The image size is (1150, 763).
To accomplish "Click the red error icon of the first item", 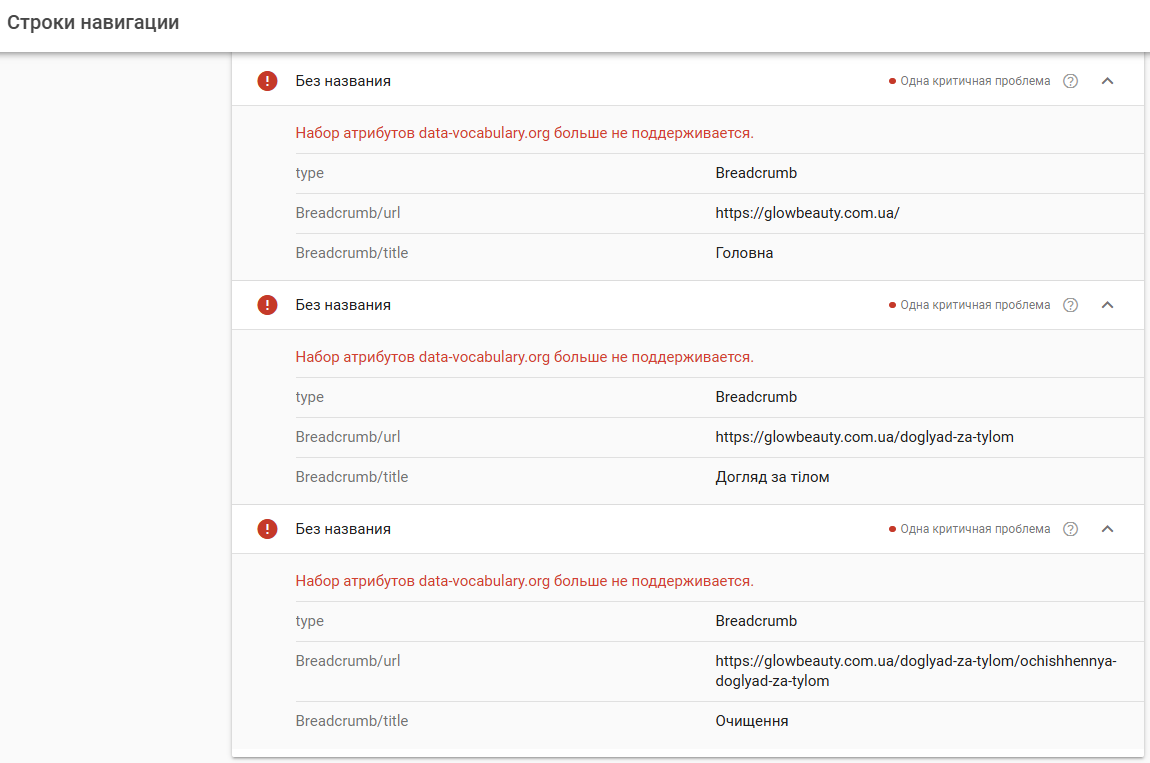I will [x=267, y=81].
